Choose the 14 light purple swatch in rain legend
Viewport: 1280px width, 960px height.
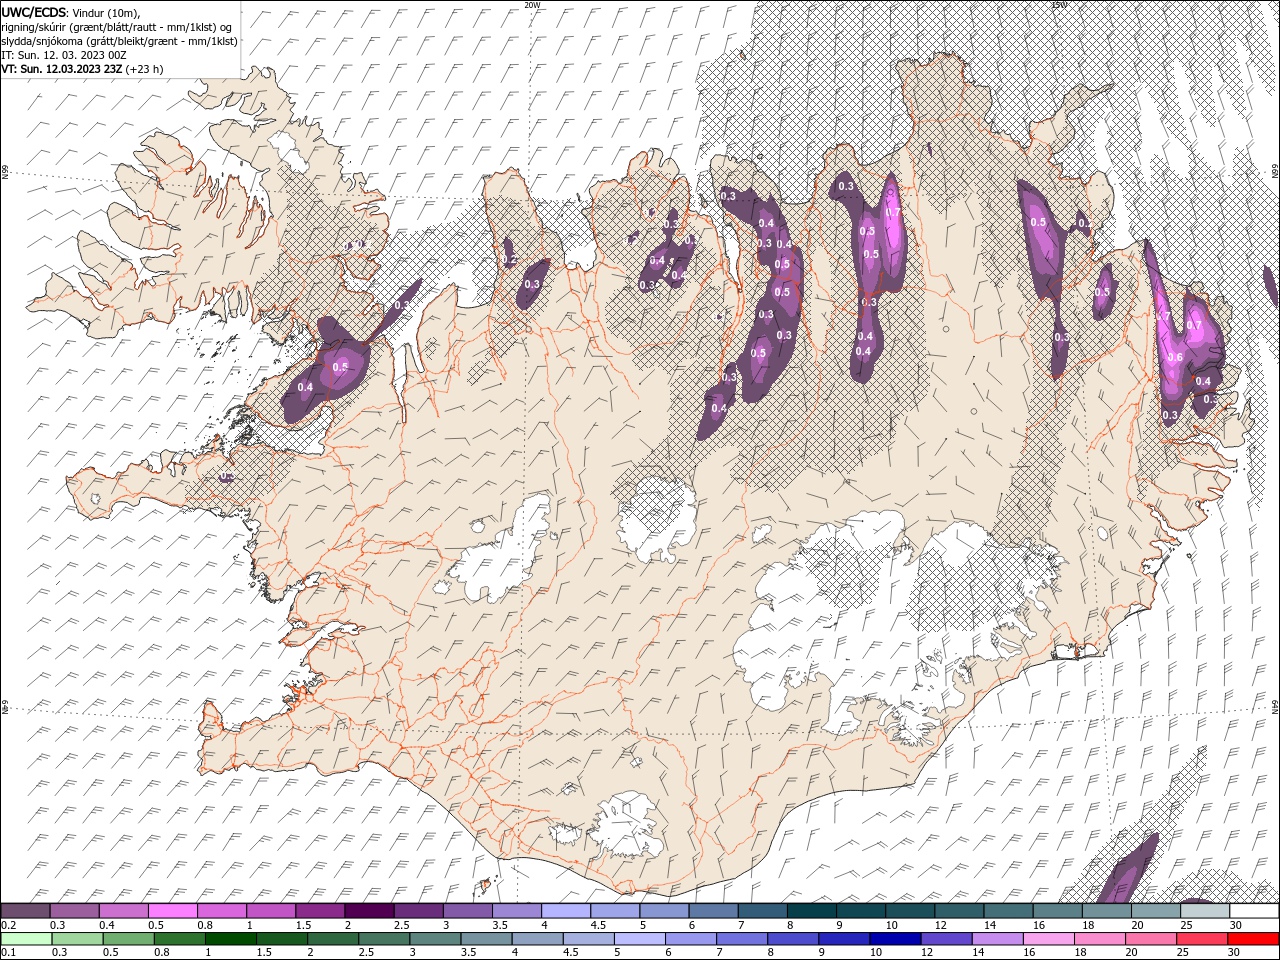[998, 939]
